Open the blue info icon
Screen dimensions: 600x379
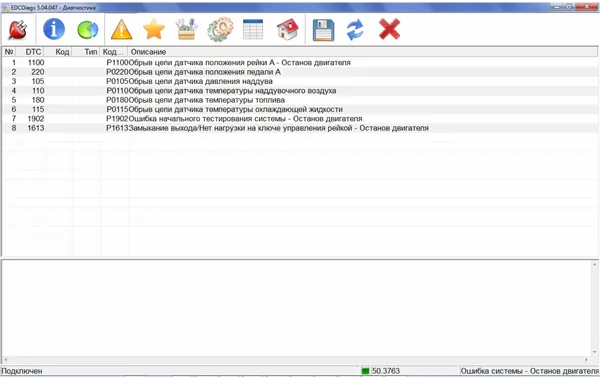point(54,29)
